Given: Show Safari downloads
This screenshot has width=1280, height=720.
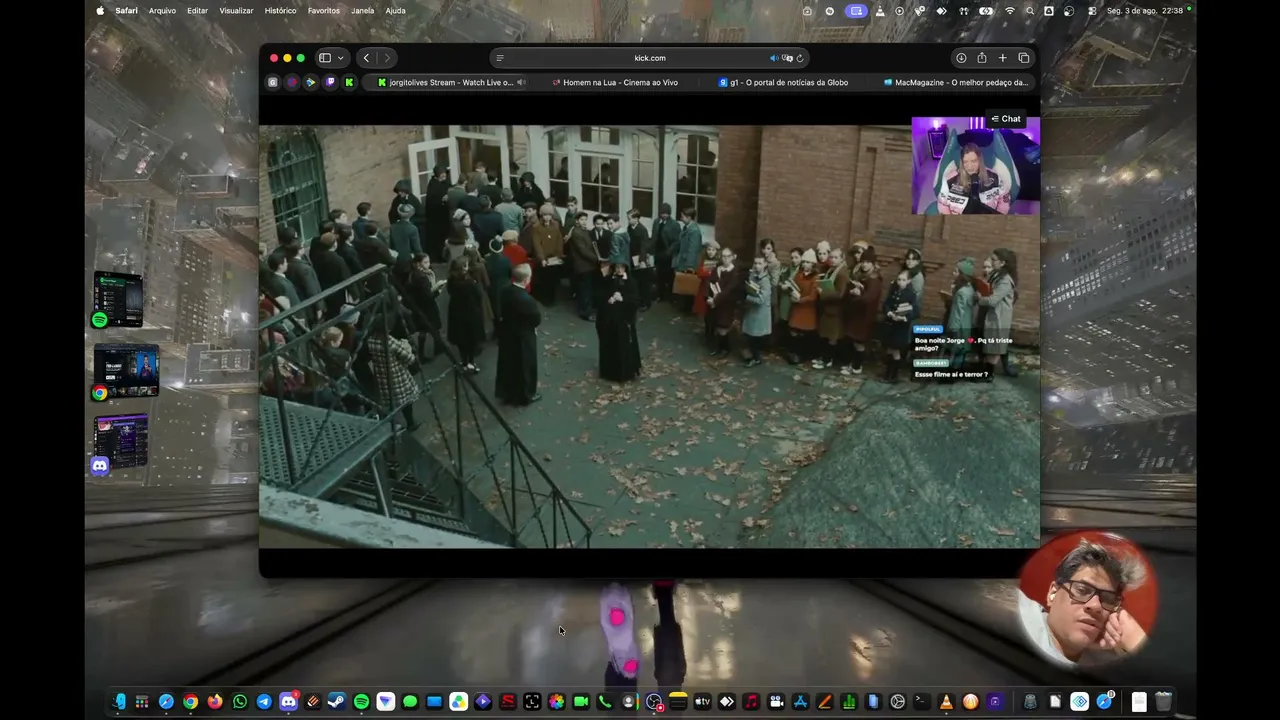Looking at the screenshot, I should 961,58.
